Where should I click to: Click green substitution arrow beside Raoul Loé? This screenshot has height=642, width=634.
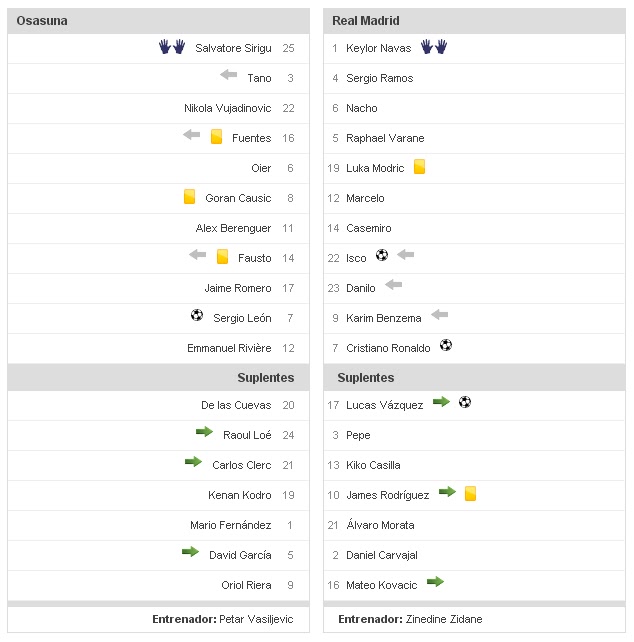tap(205, 432)
